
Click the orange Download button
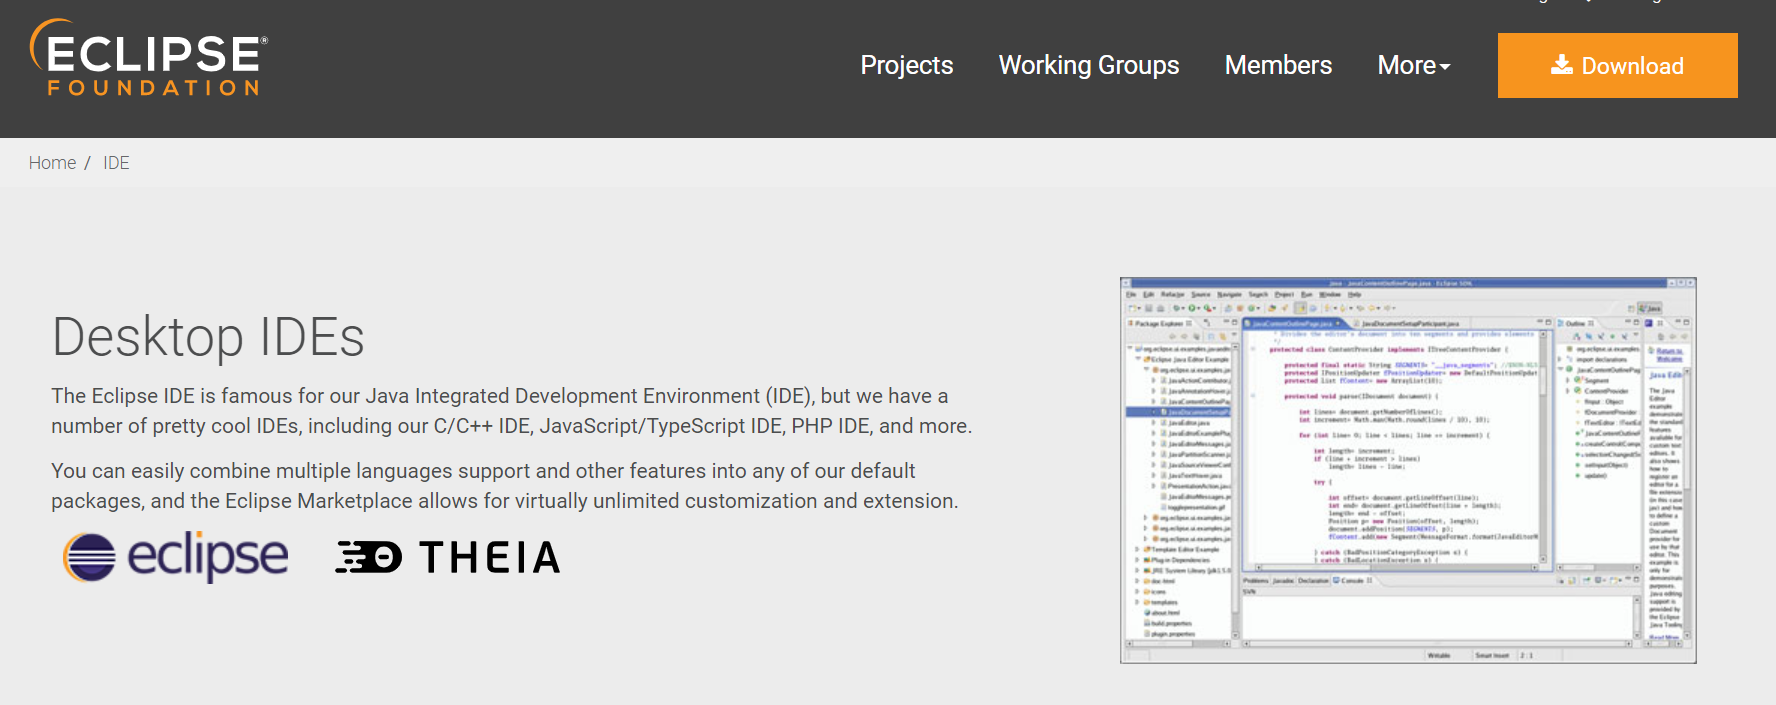[x=1617, y=65]
